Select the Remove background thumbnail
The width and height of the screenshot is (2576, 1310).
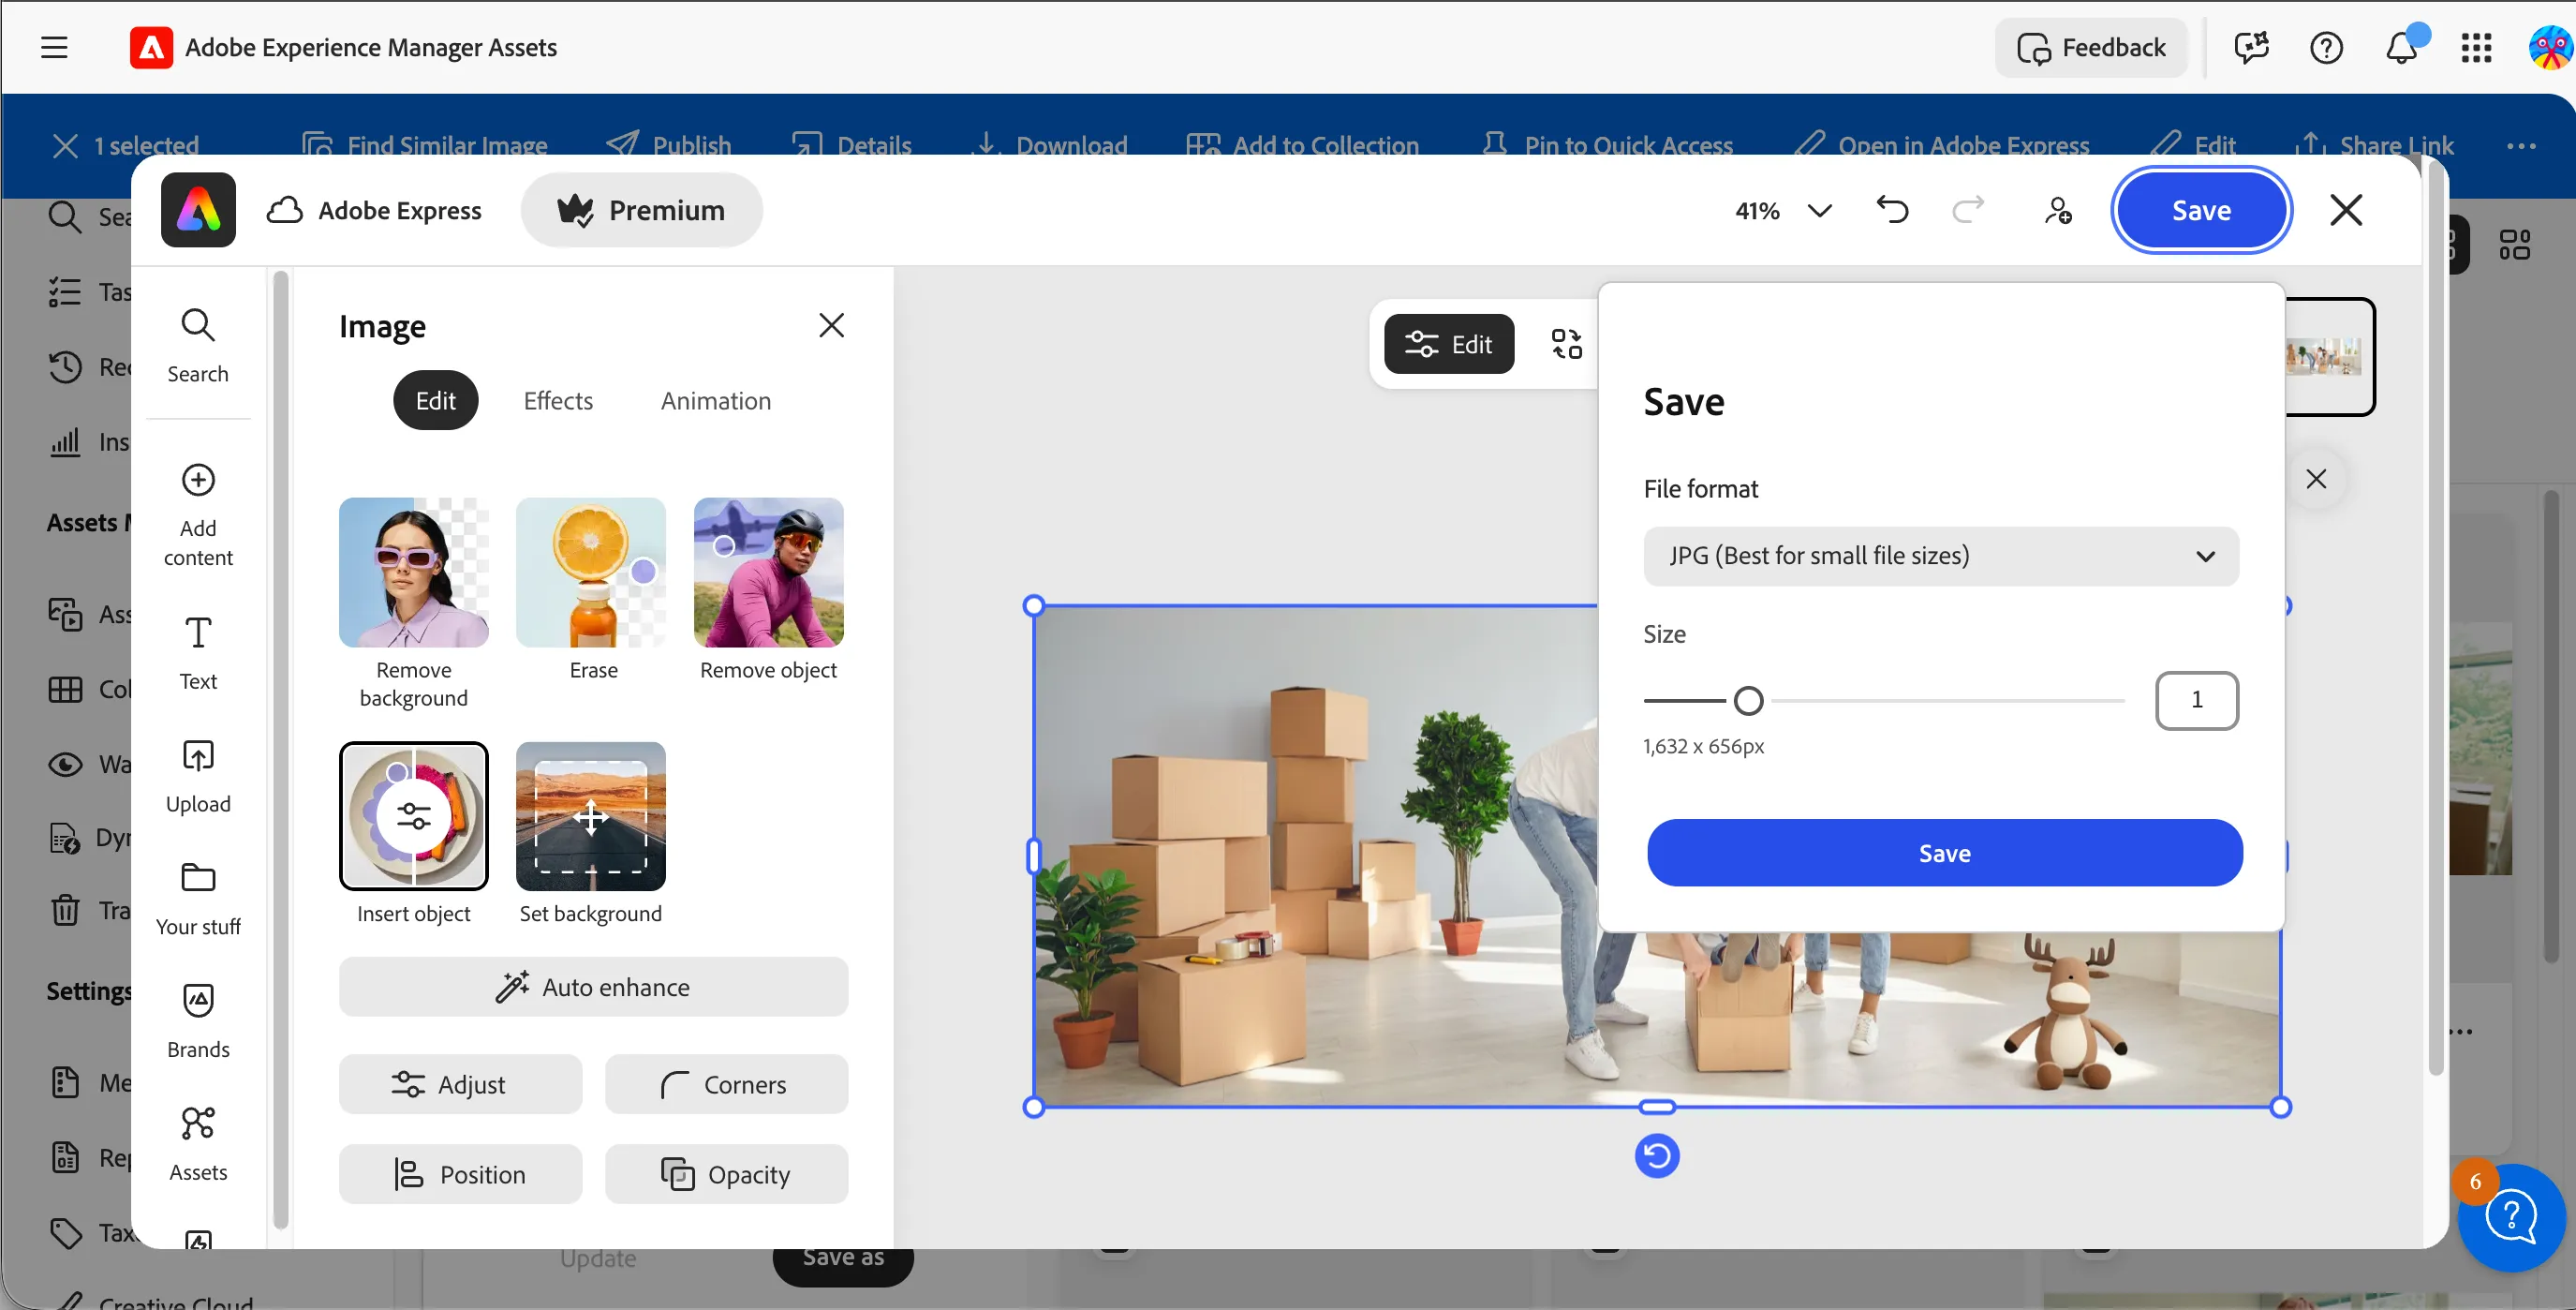(414, 573)
